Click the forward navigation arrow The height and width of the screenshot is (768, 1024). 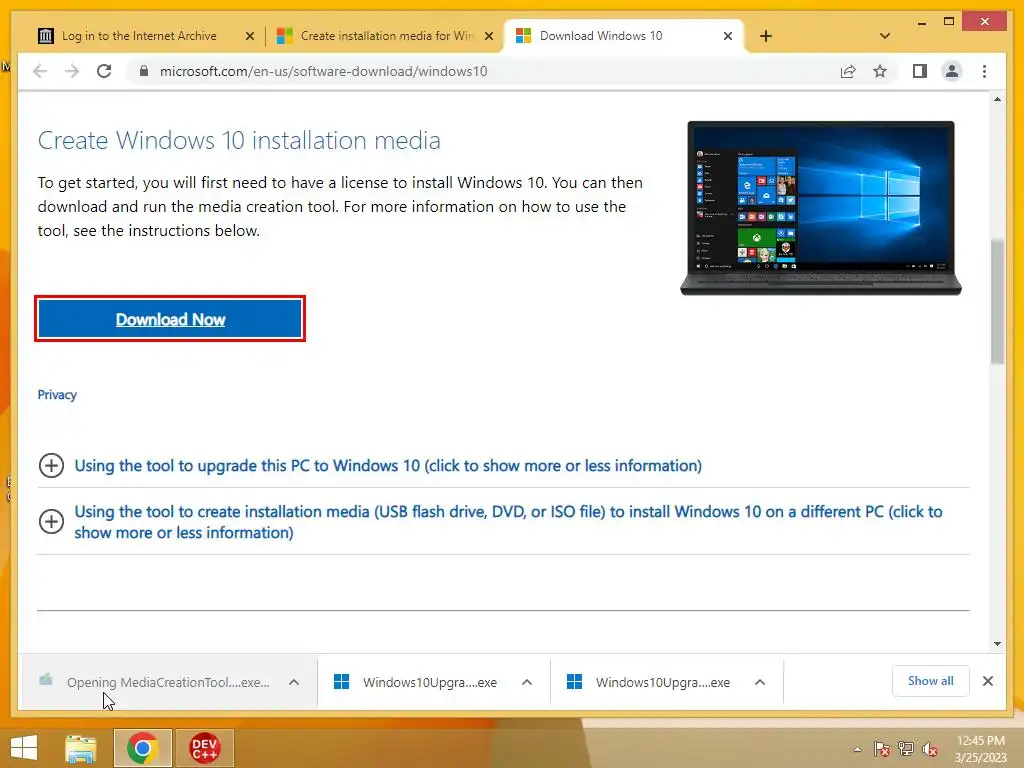click(72, 71)
